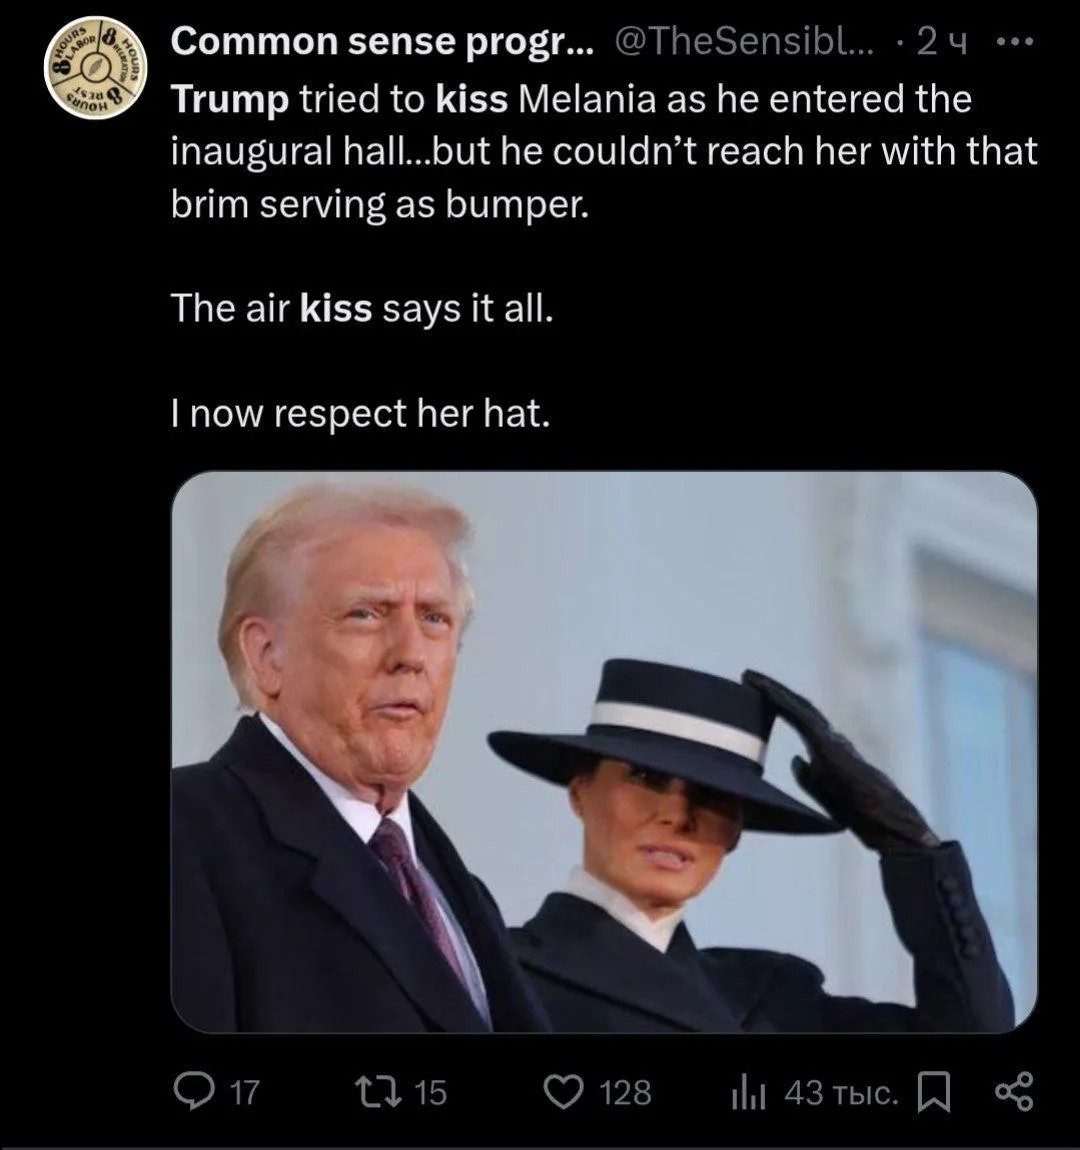
Task: Click bold word Trump in tweet
Action: pyautogui.click(x=229, y=99)
